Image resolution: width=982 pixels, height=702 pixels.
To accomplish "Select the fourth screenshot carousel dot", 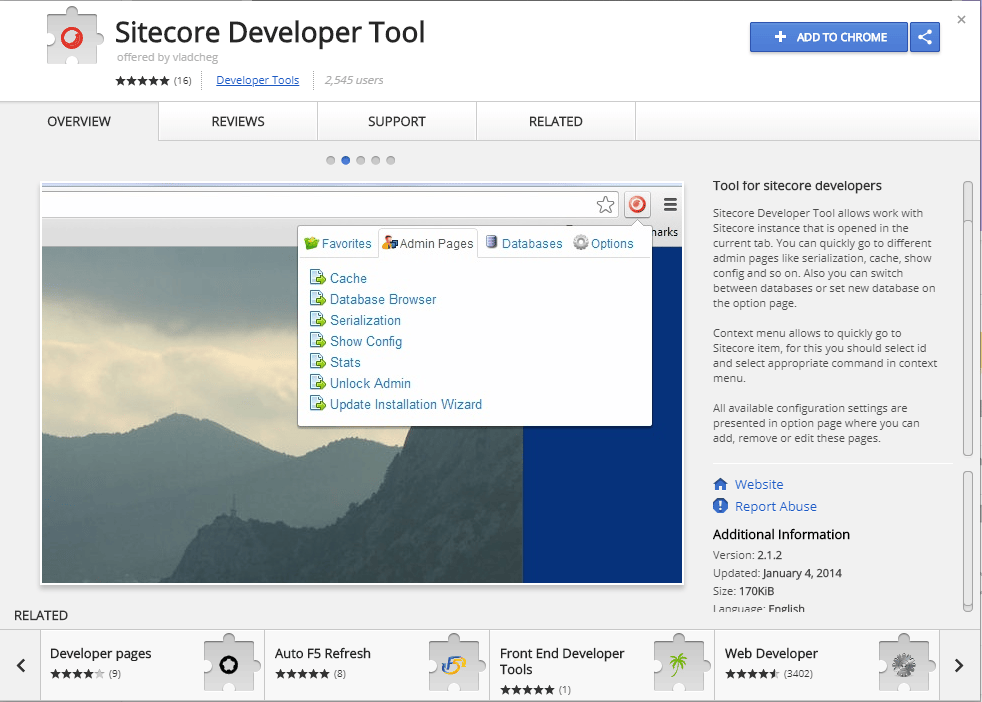I will [x=376, y=160].
